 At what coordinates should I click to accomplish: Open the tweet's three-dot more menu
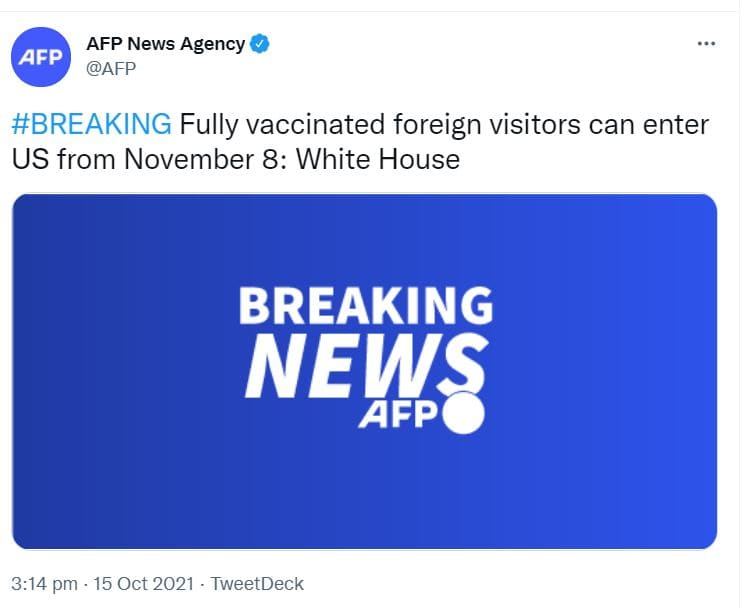coord(706,44)
